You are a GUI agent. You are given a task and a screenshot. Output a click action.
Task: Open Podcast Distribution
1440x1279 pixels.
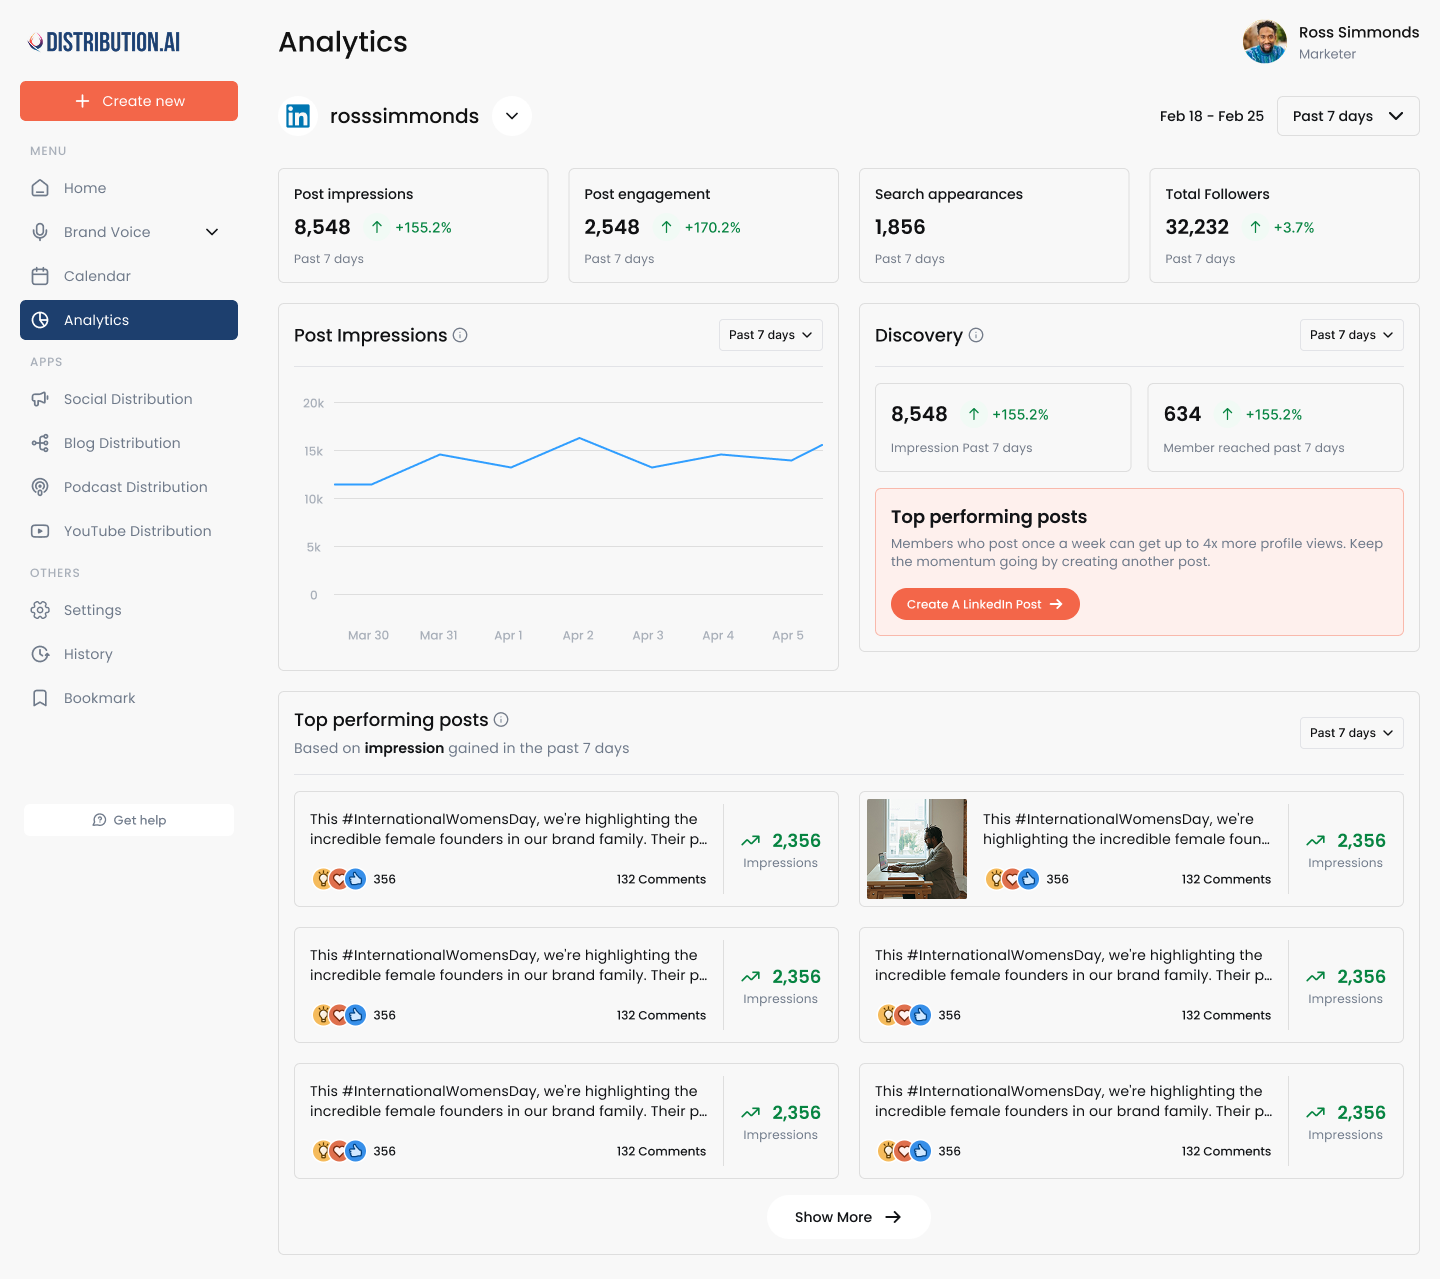tap(134, 487)
